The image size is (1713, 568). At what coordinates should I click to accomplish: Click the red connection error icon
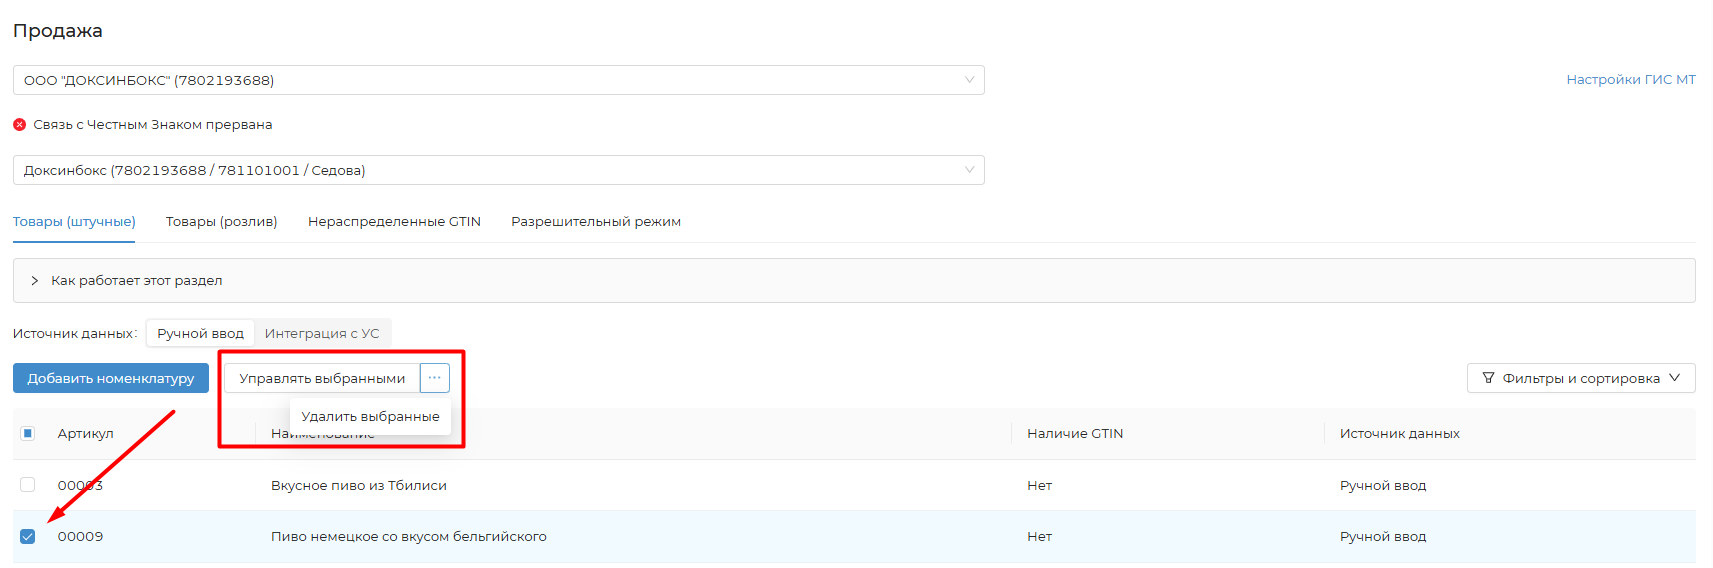pos(19,125)
